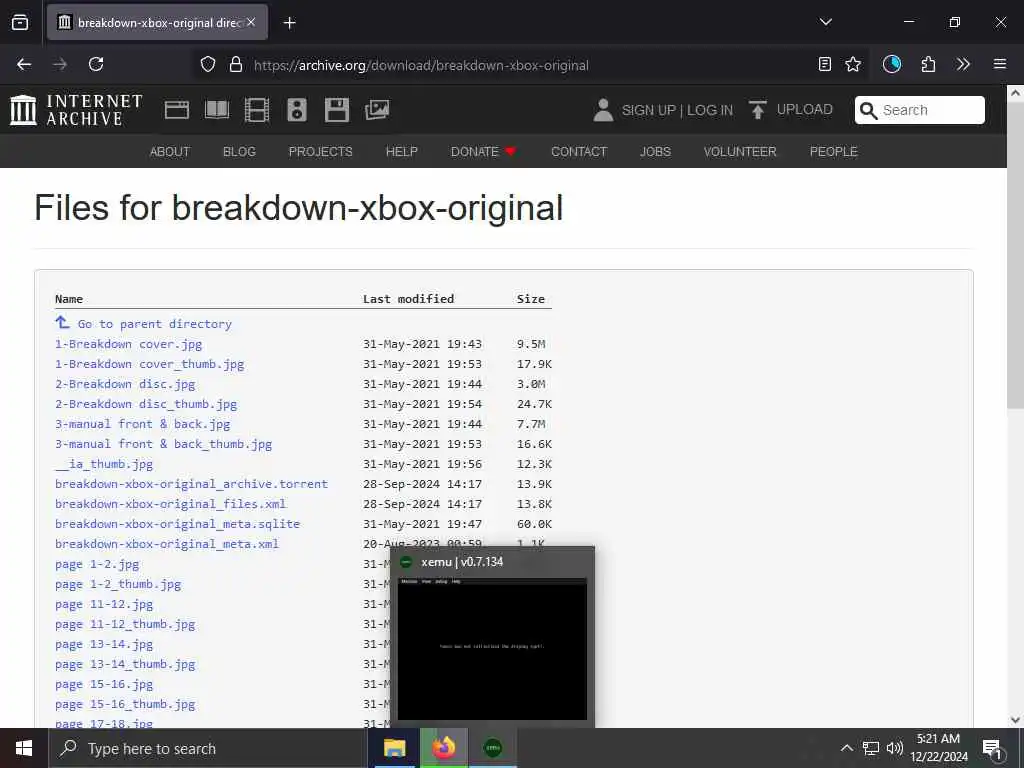Open Firefox View icon
The height and width of the screenshot is (768, 1024).
pos(20,22)
